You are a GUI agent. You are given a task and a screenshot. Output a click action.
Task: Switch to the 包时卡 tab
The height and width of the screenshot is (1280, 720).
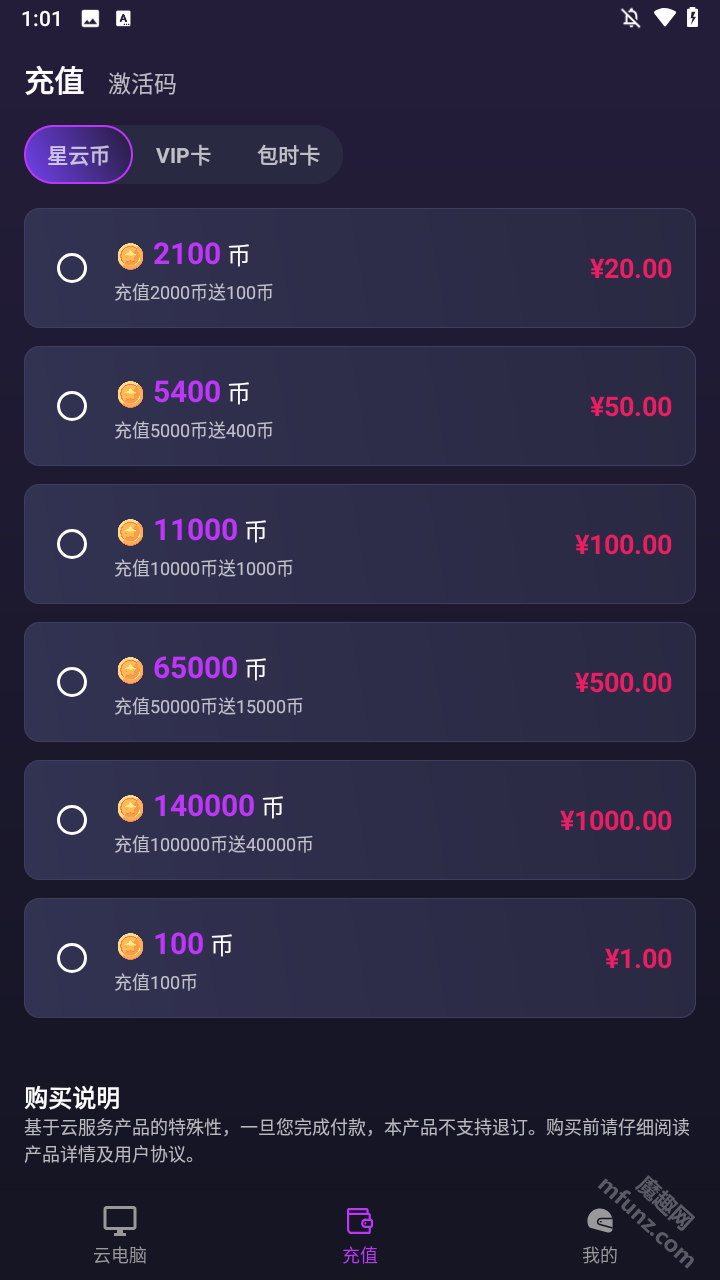click(x=288, y=155)
